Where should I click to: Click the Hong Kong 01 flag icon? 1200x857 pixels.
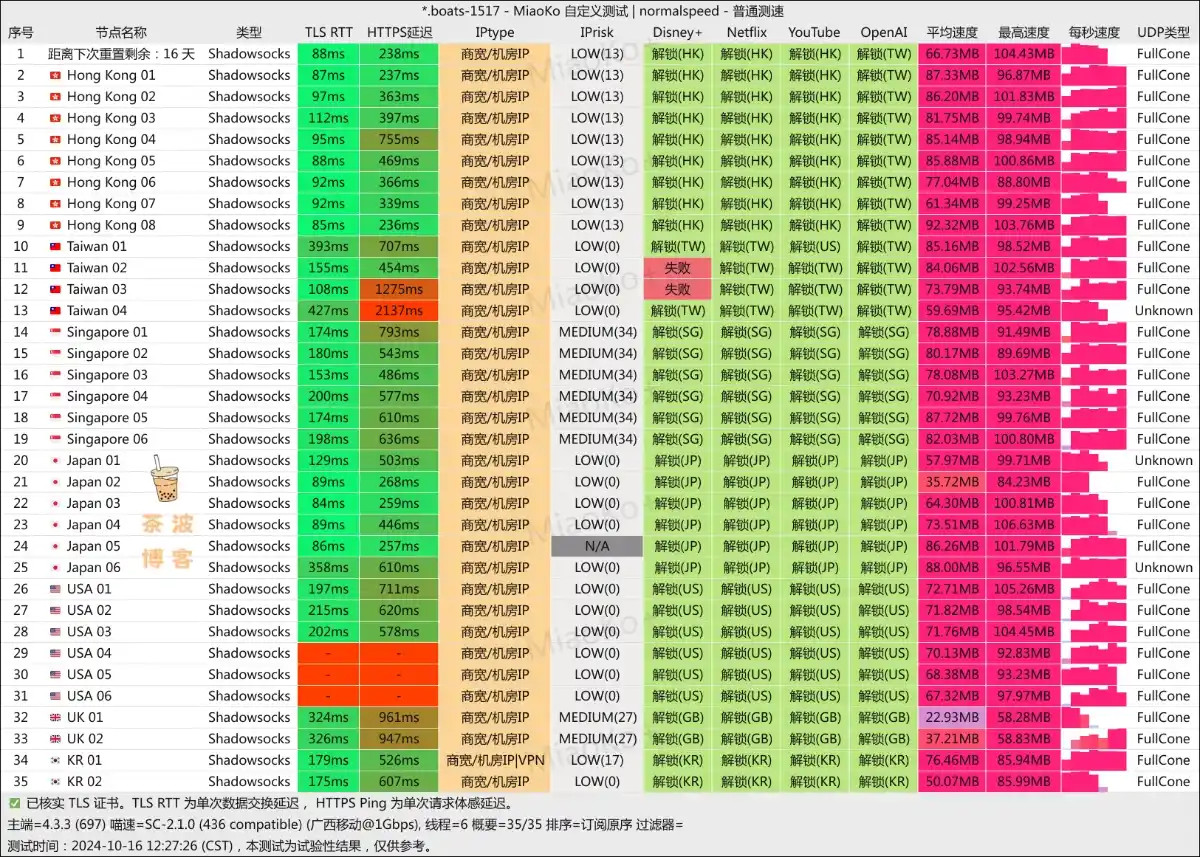pyautogui.click(x=55, y=75)
